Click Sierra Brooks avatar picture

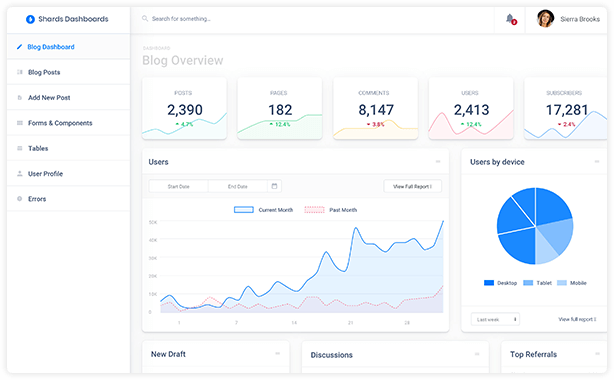point(545,18)
